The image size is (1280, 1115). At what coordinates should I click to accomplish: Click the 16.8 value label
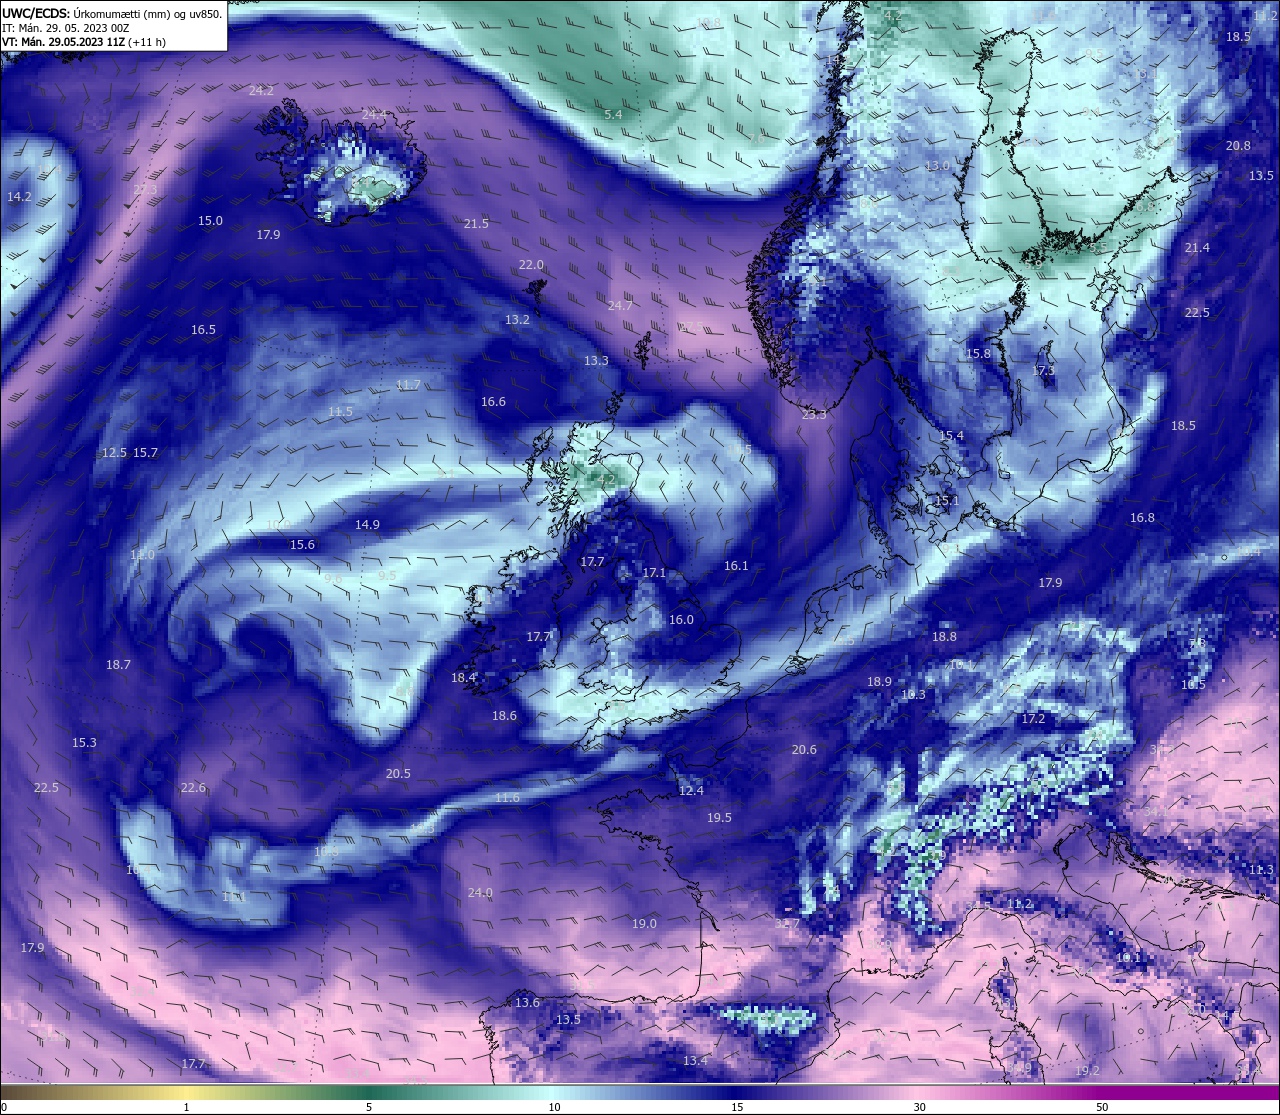point(1142,518)
